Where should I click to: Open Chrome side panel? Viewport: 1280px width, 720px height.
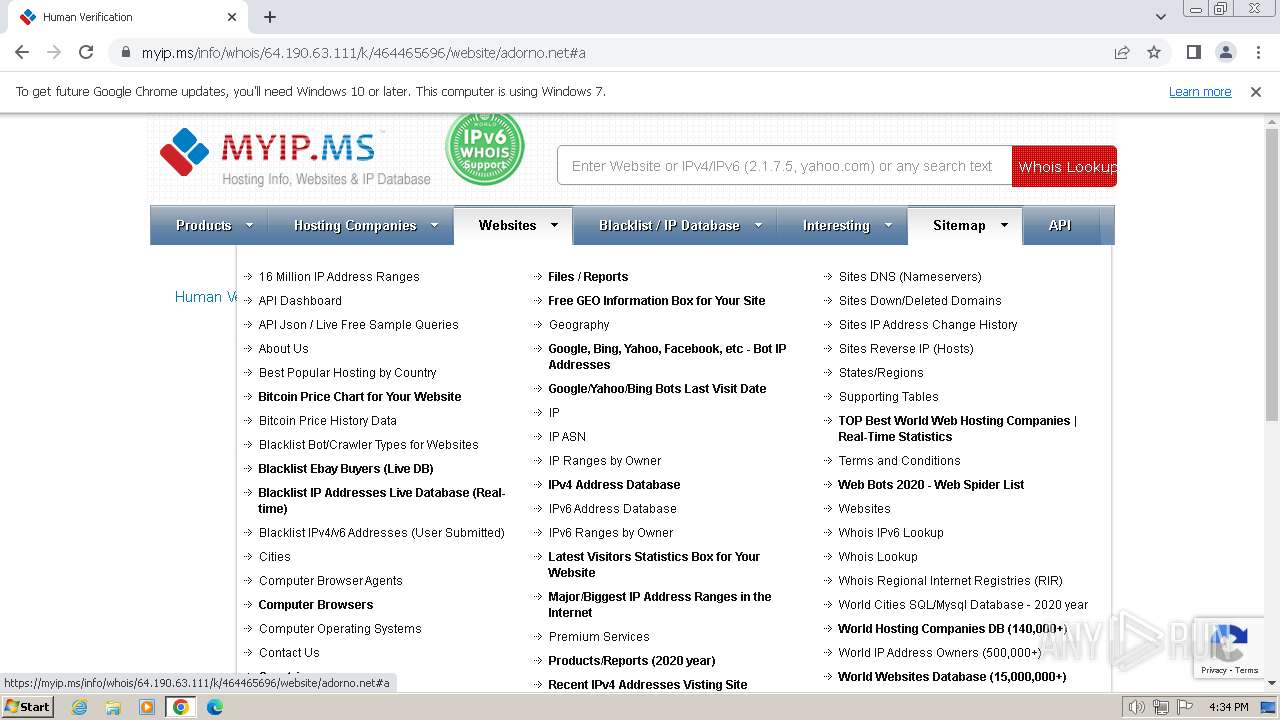pyautogui.click(x=1193, y=52)
